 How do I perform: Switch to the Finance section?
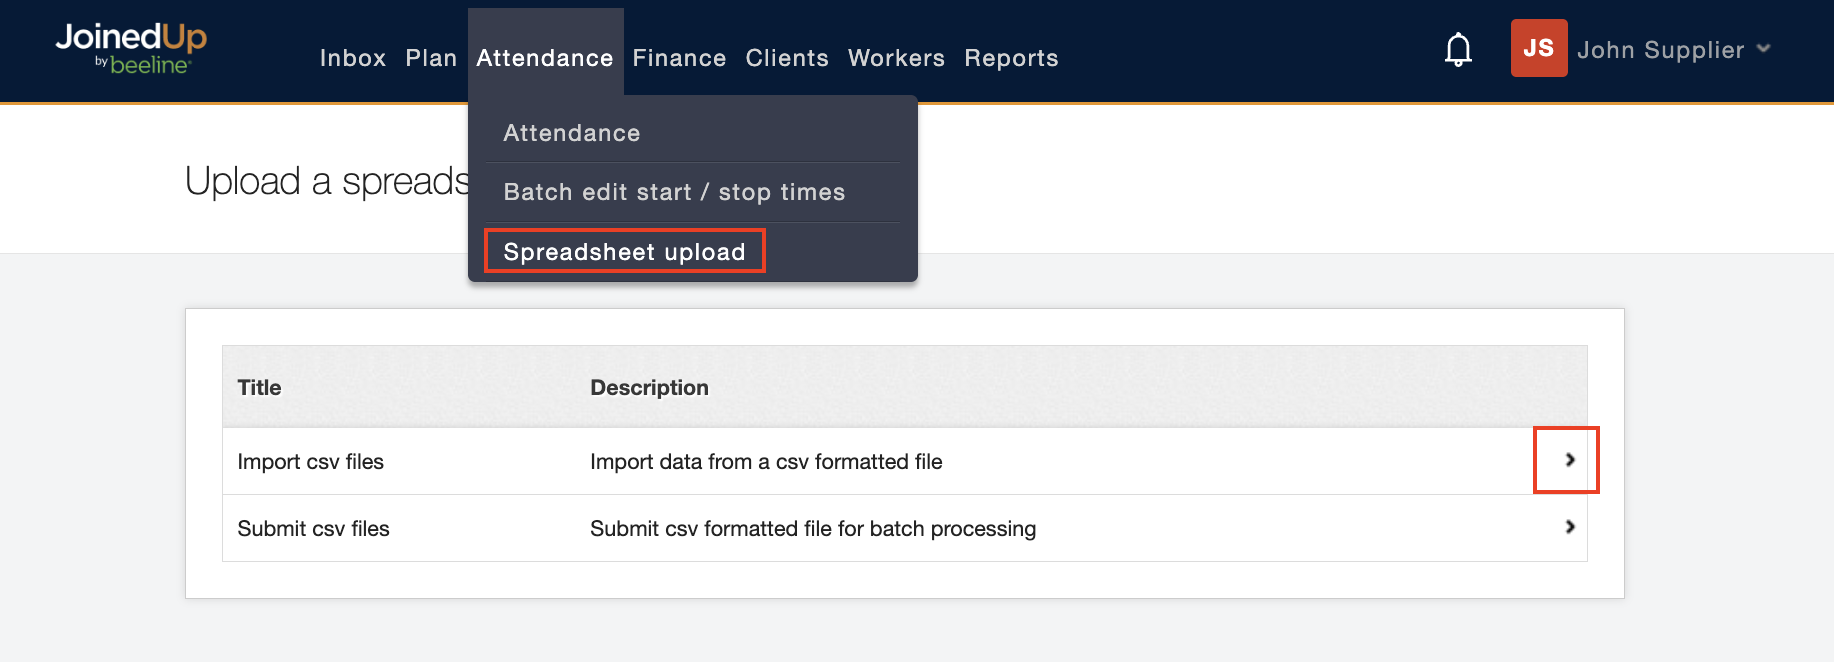[x=679, y=58]
